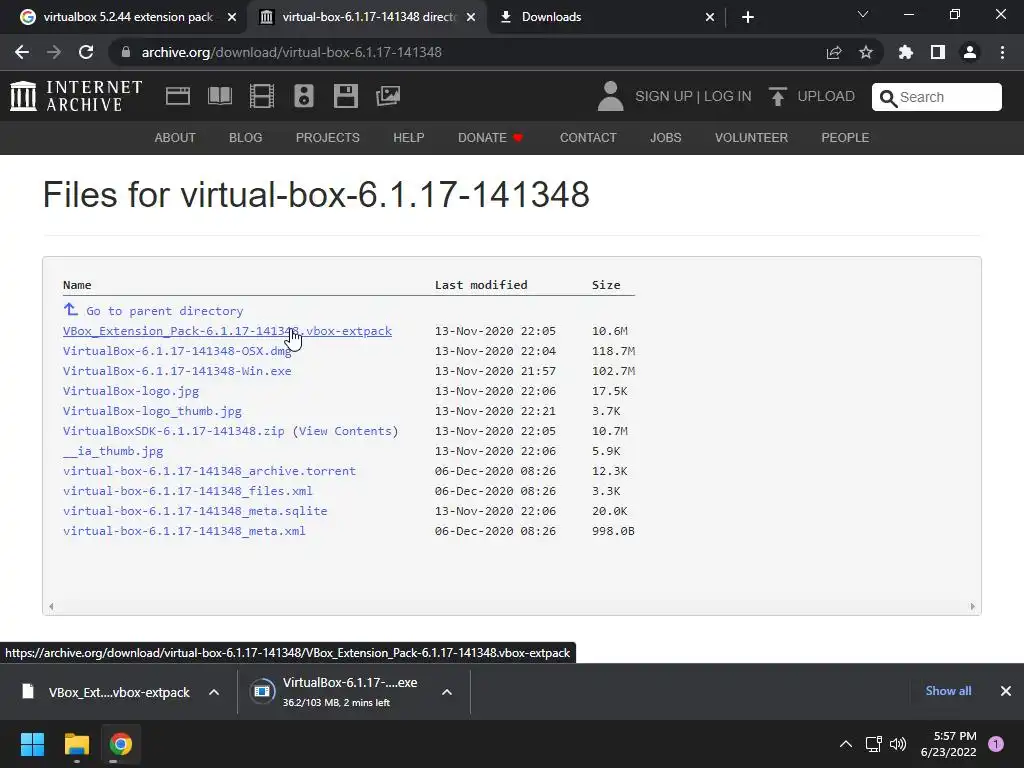The height and width of the screenshot is (768, 1024).
Task: Bookmark this page with star icon
Action: point(866,52)
